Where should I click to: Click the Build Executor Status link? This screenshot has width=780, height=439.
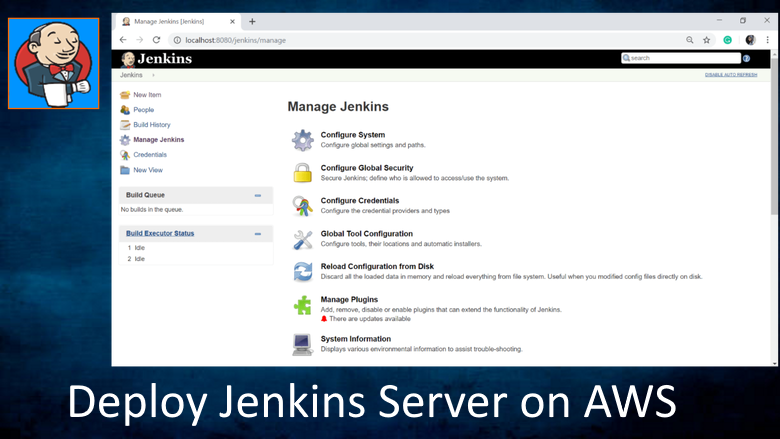click(x=160, y=233)
